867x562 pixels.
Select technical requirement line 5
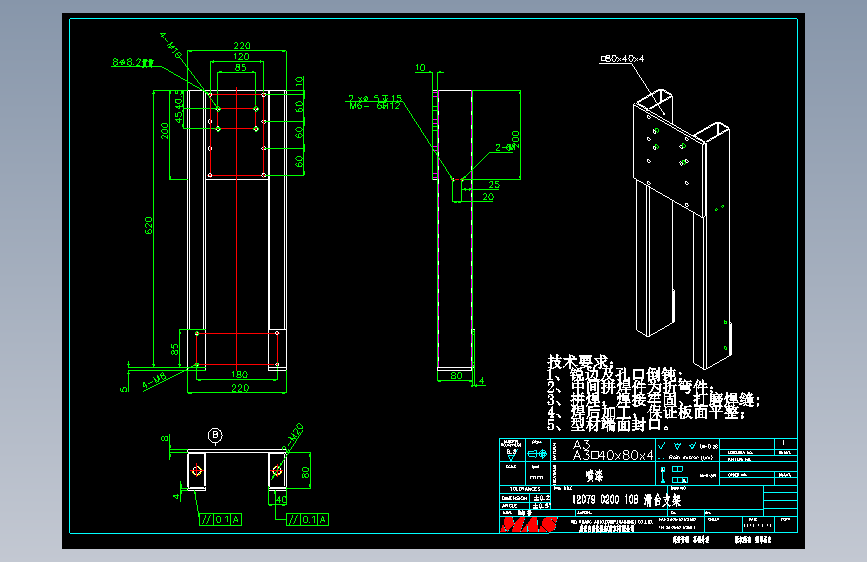[609, 425]
